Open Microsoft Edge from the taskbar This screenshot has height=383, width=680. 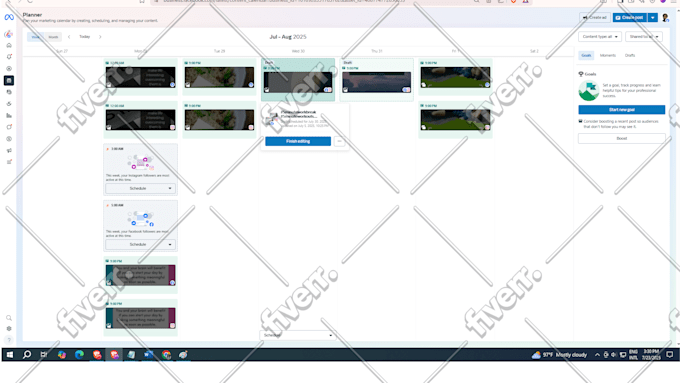pyautogui.click(x=79, y=355)
